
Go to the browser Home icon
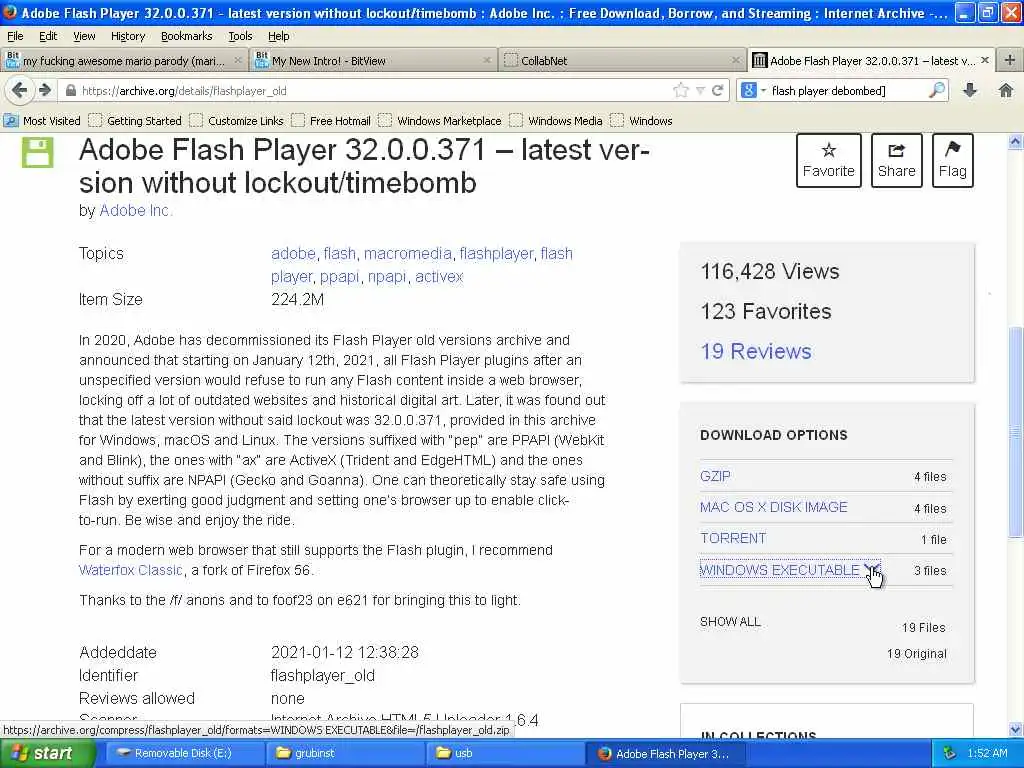1006,90
